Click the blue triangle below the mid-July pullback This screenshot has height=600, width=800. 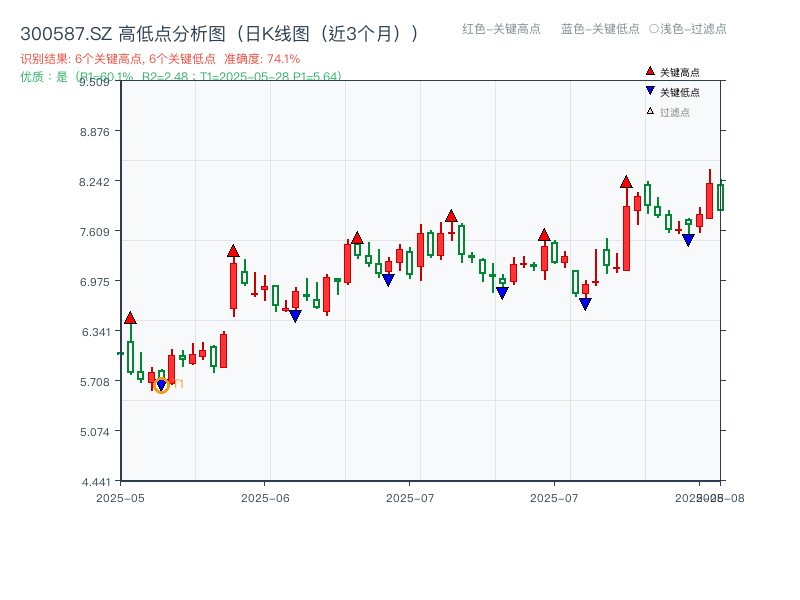click(502, 291)
